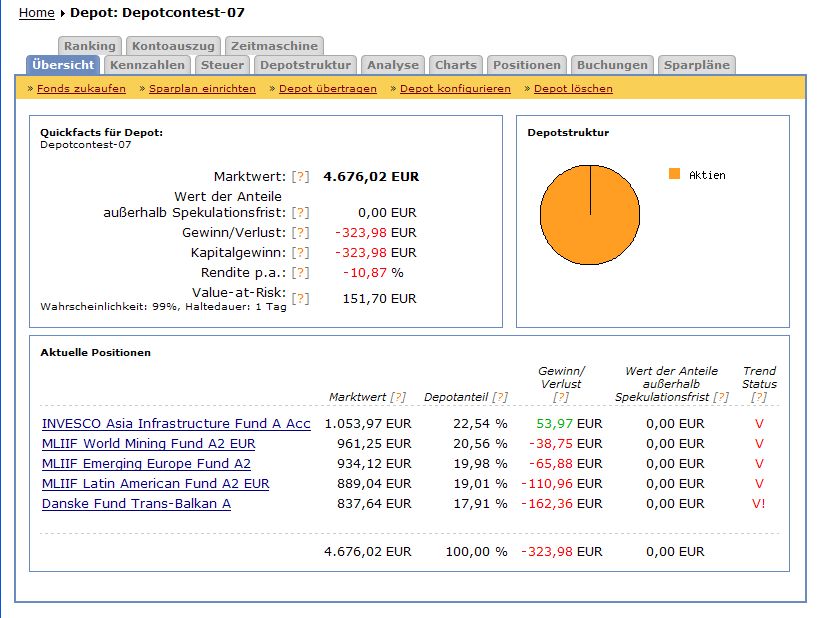Open Danske Fund Trans-Balkan A position
Viewport: 819px width, 618px height.
[136, 504]
